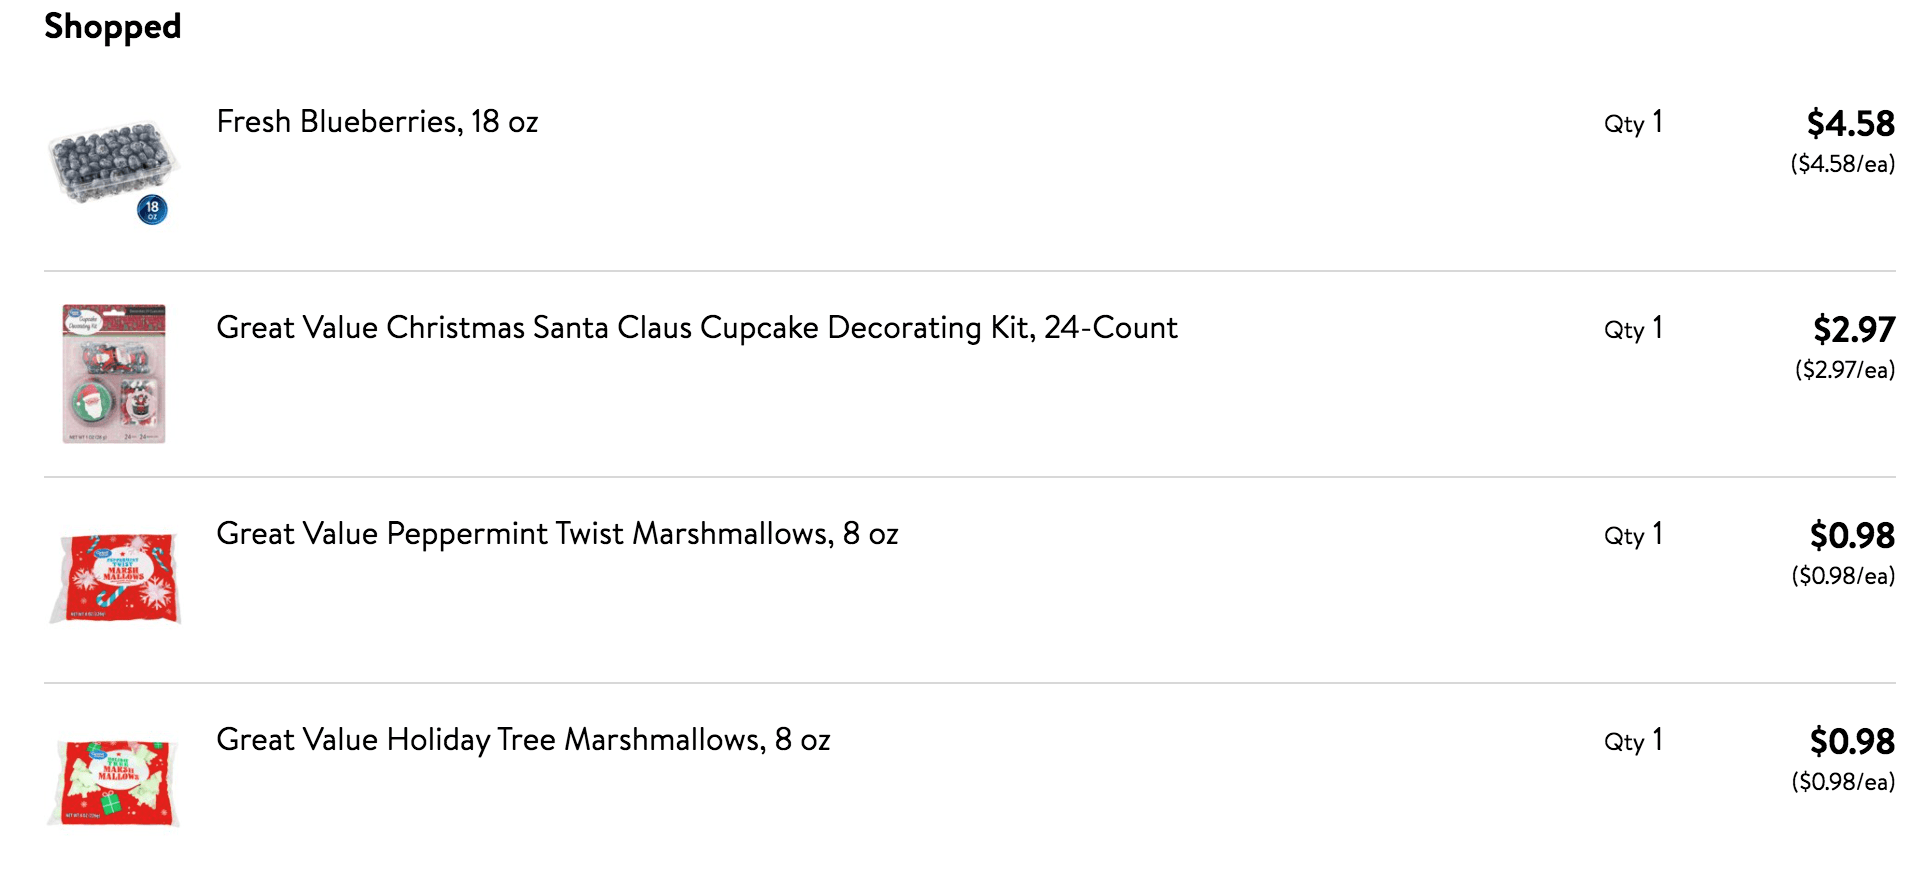Image resolution: width=1916 pixels, height=872 pixels.
Task: Click the ($4.58/ea) unit price text
Action: pyautogui.click(x=1843, y=164)
